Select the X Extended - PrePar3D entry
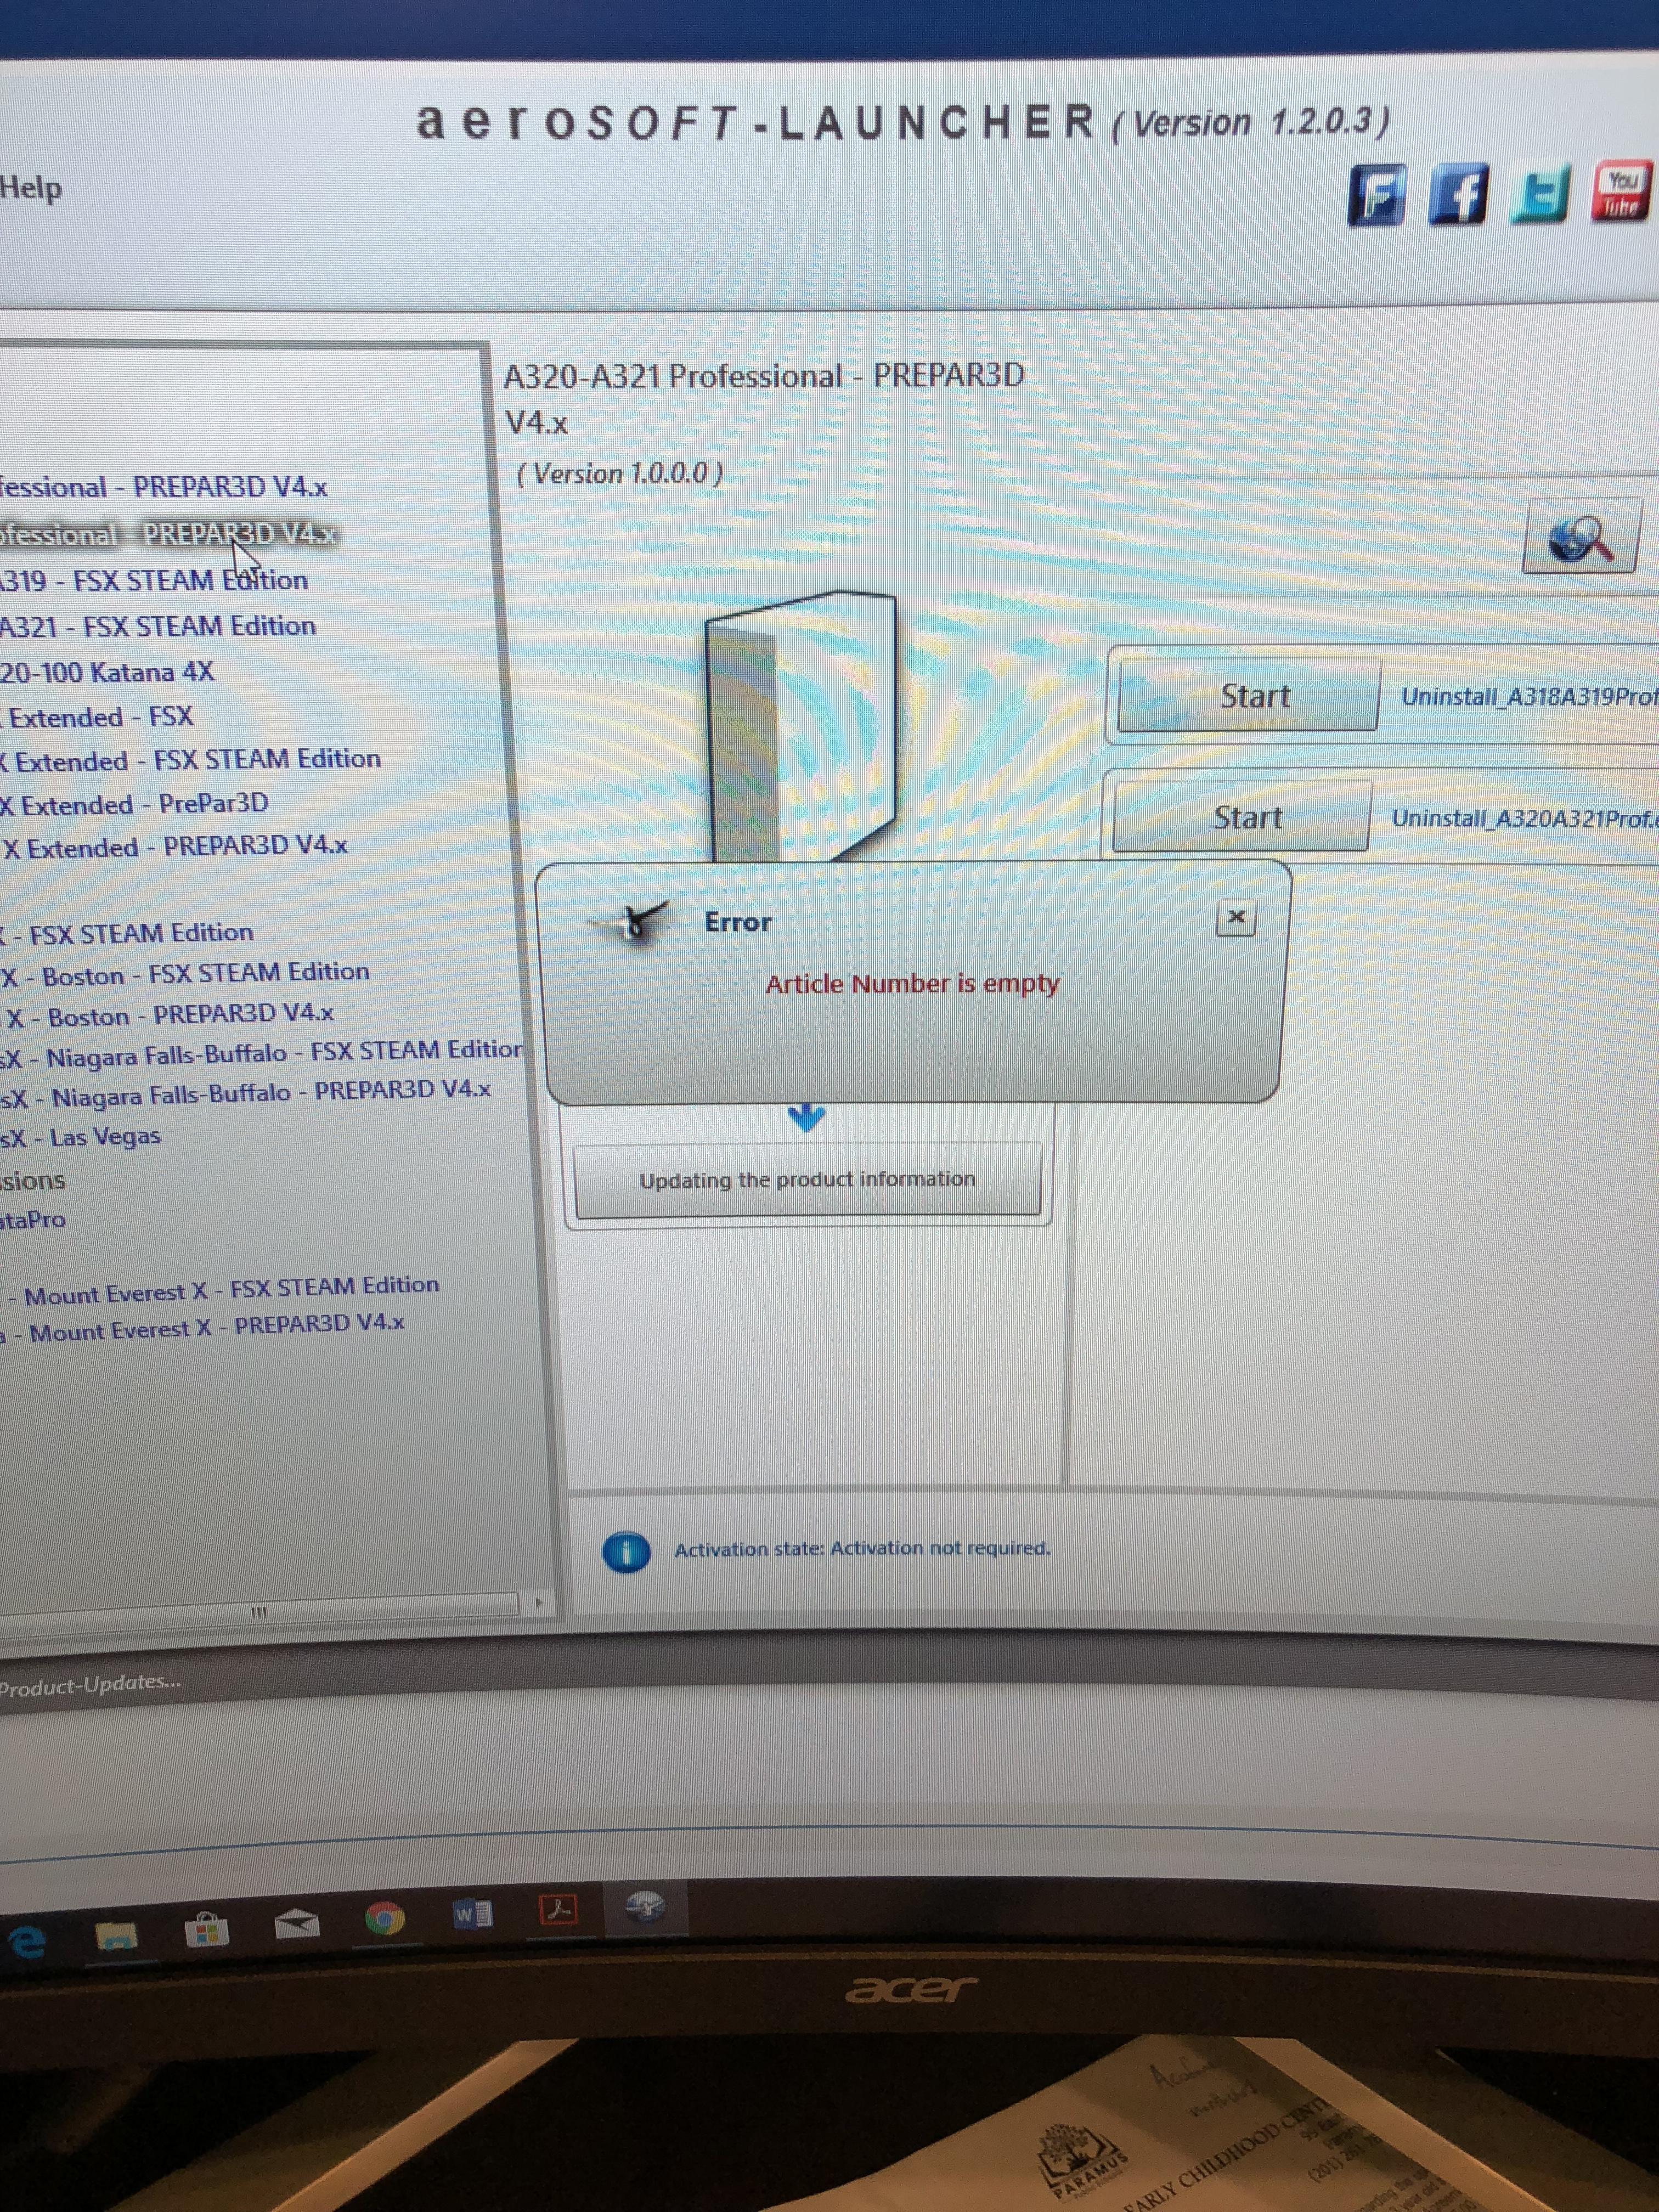1659x2212 pixels. (135, 803)
